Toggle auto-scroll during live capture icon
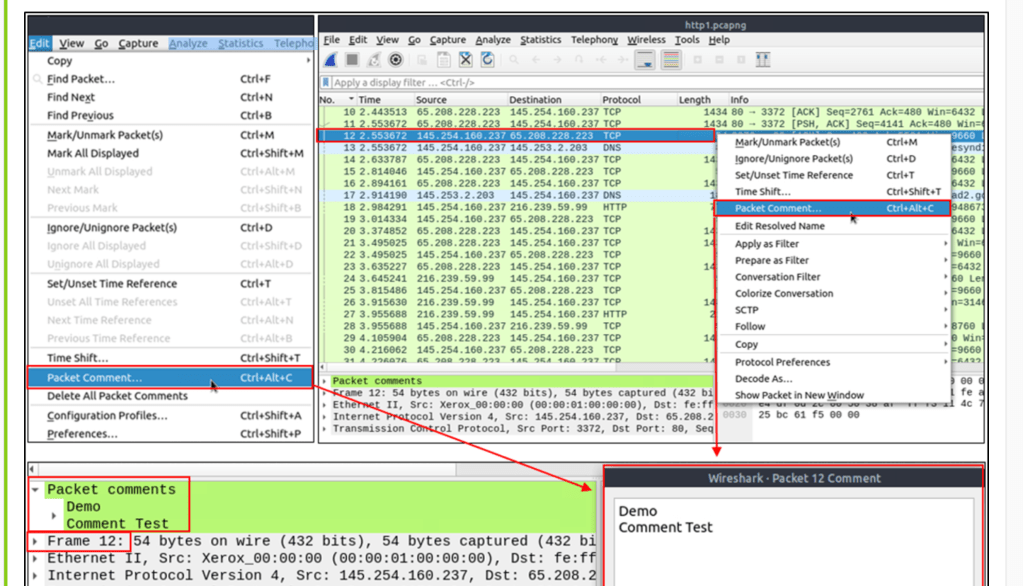Screen dimensions: 1023x586 click(645, 61)
